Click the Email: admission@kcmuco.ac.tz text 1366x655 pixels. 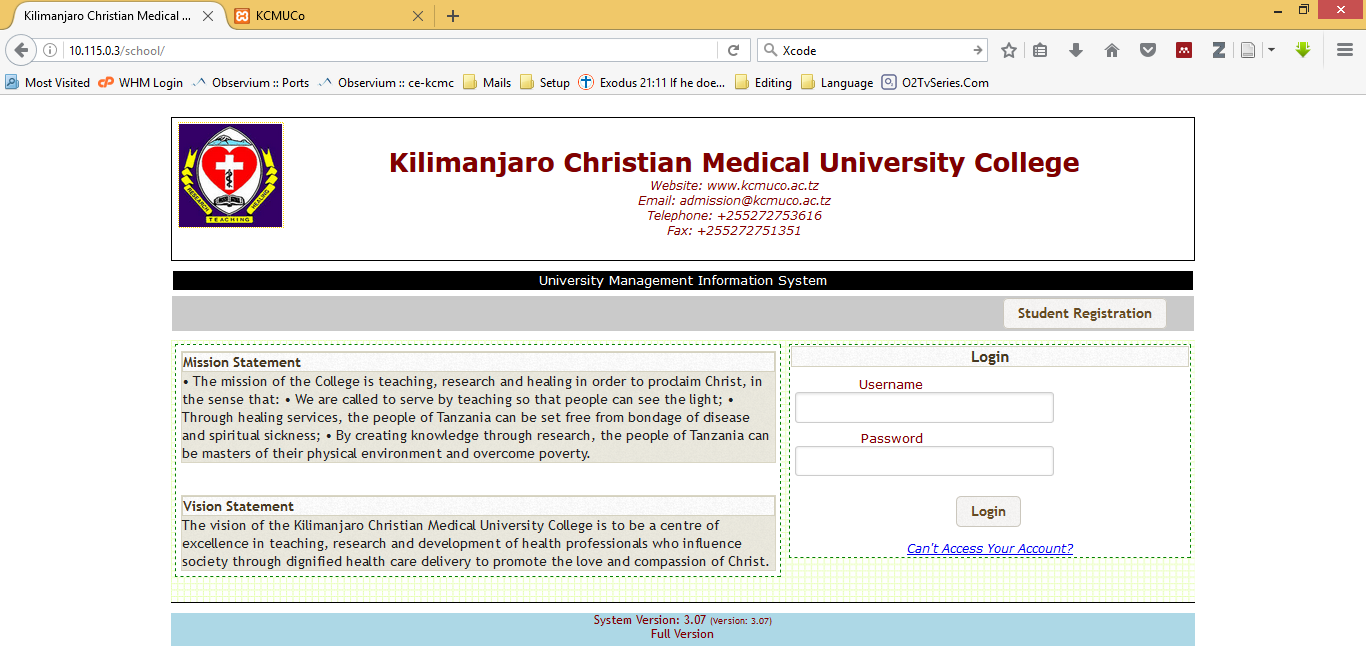(734, 201)
